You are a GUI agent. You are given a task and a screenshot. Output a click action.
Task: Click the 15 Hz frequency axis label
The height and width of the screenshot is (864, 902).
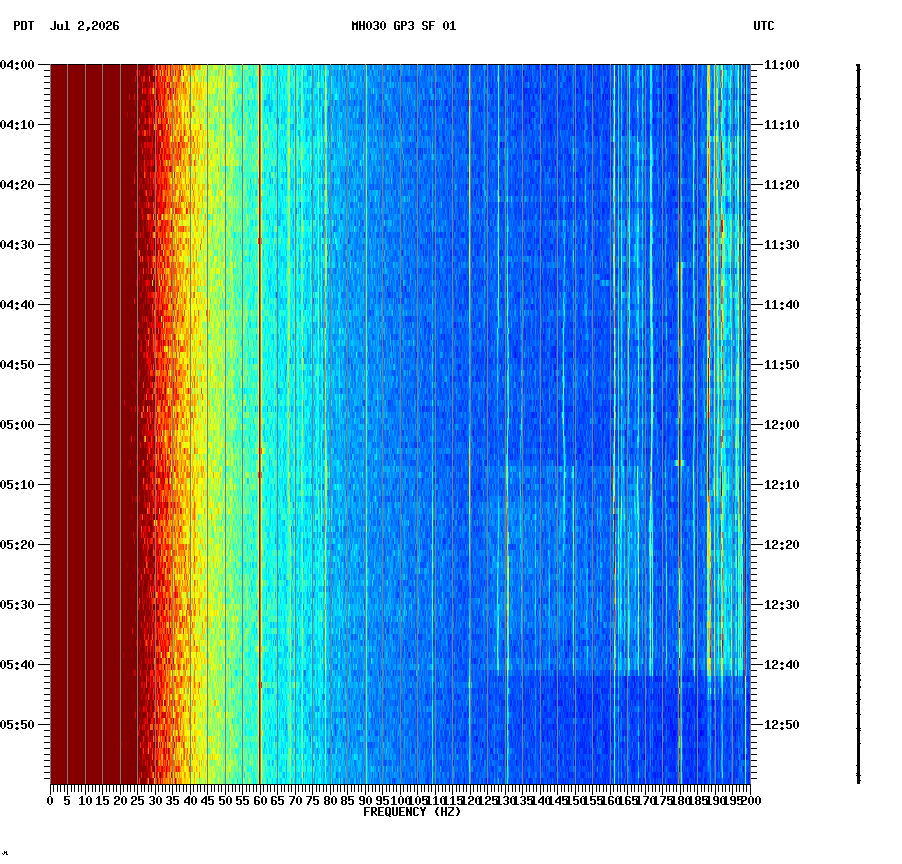(102, 801)
